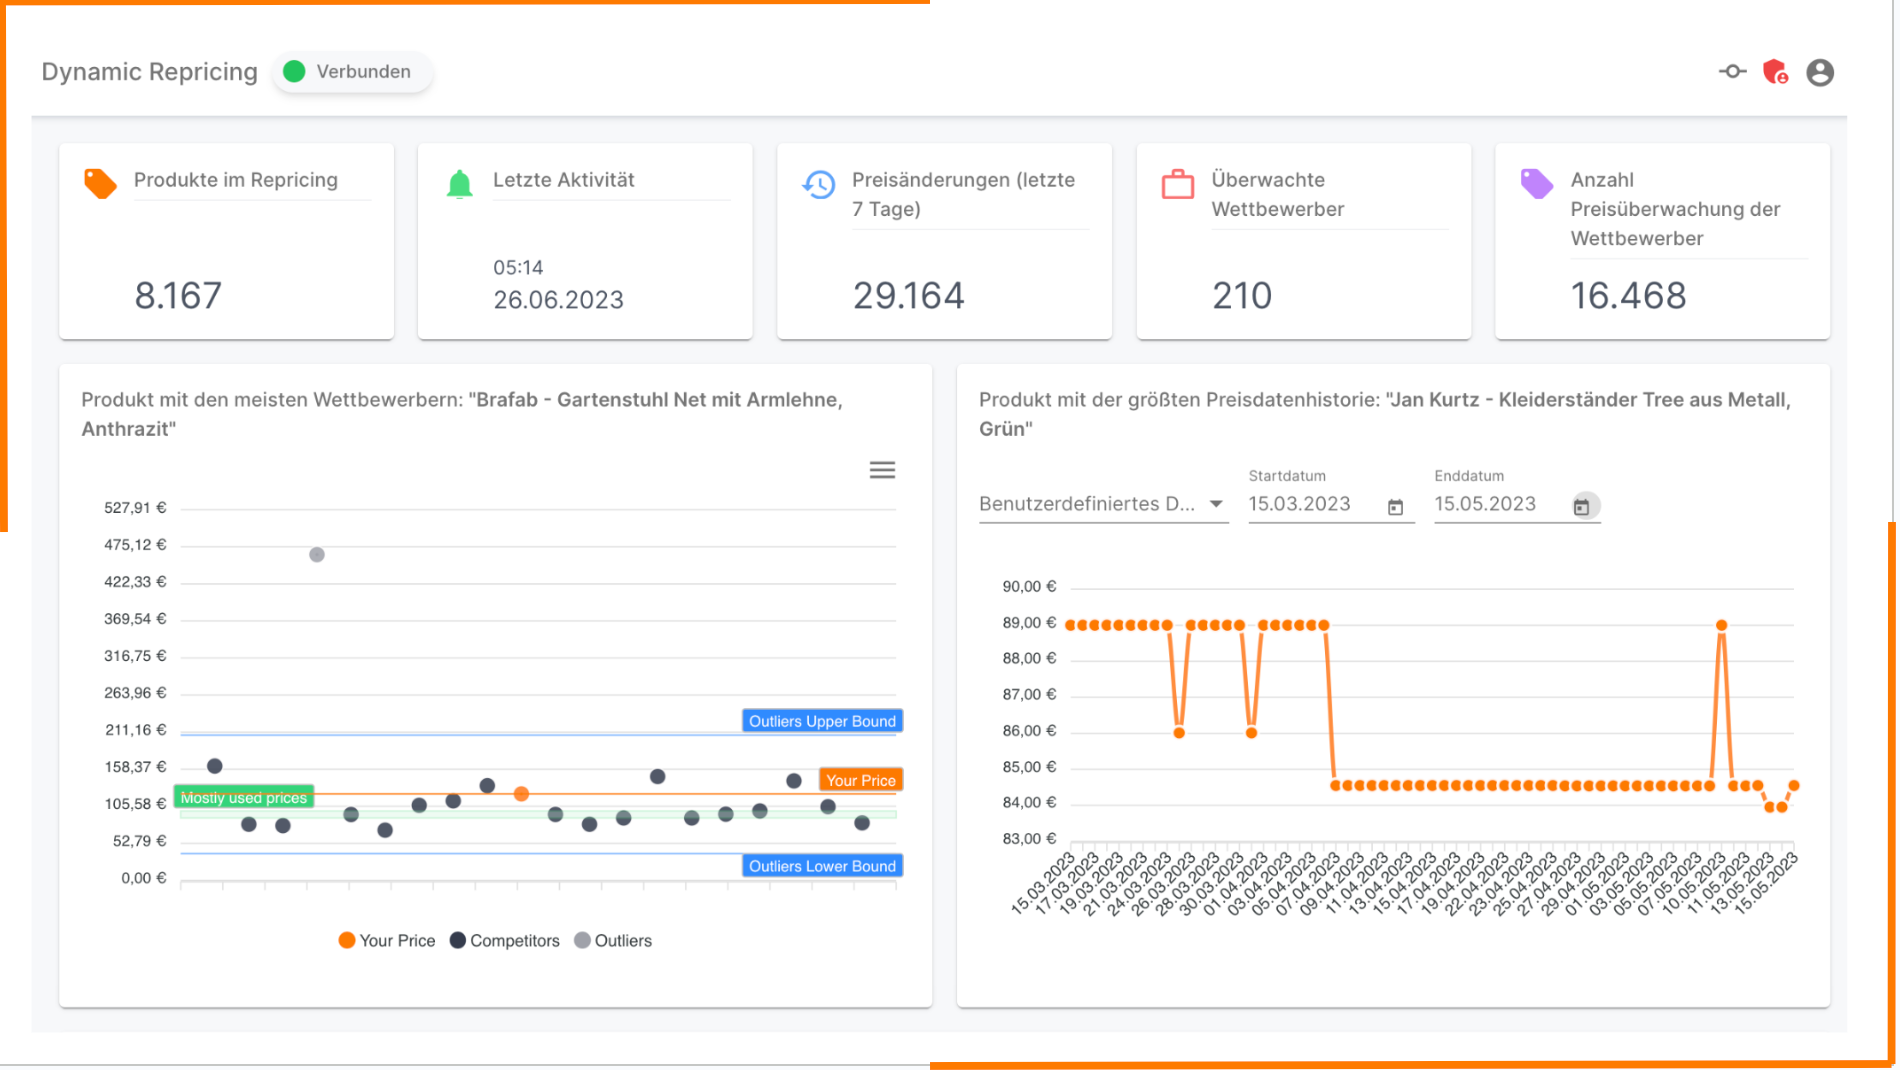Click the Überwachte Wettbewerber card title

1278,194
